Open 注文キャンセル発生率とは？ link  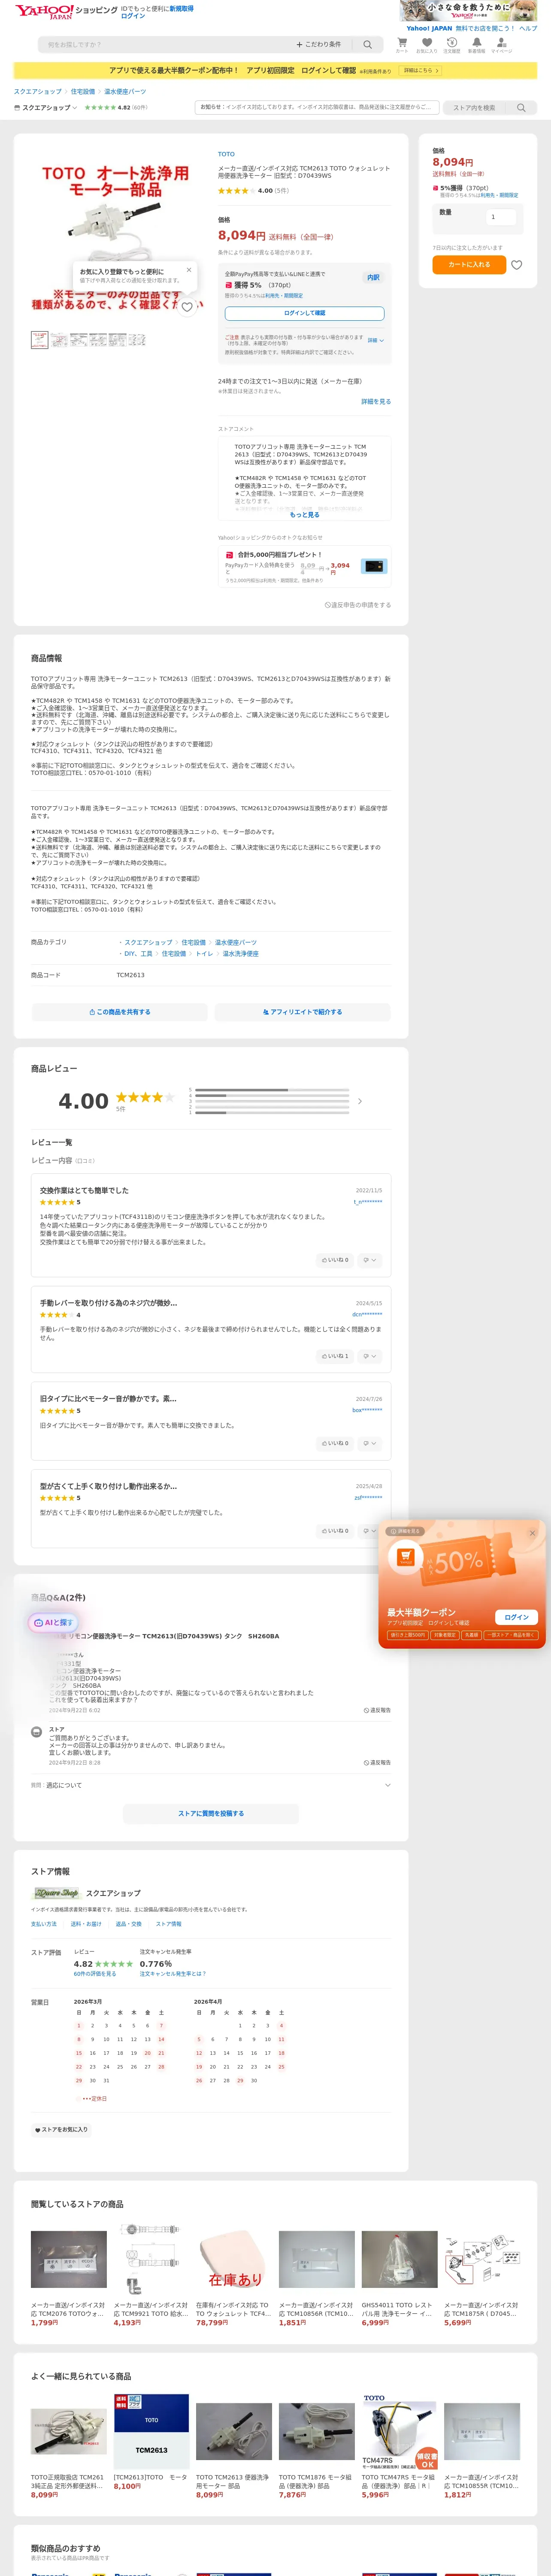click(x=173, y=1974)
